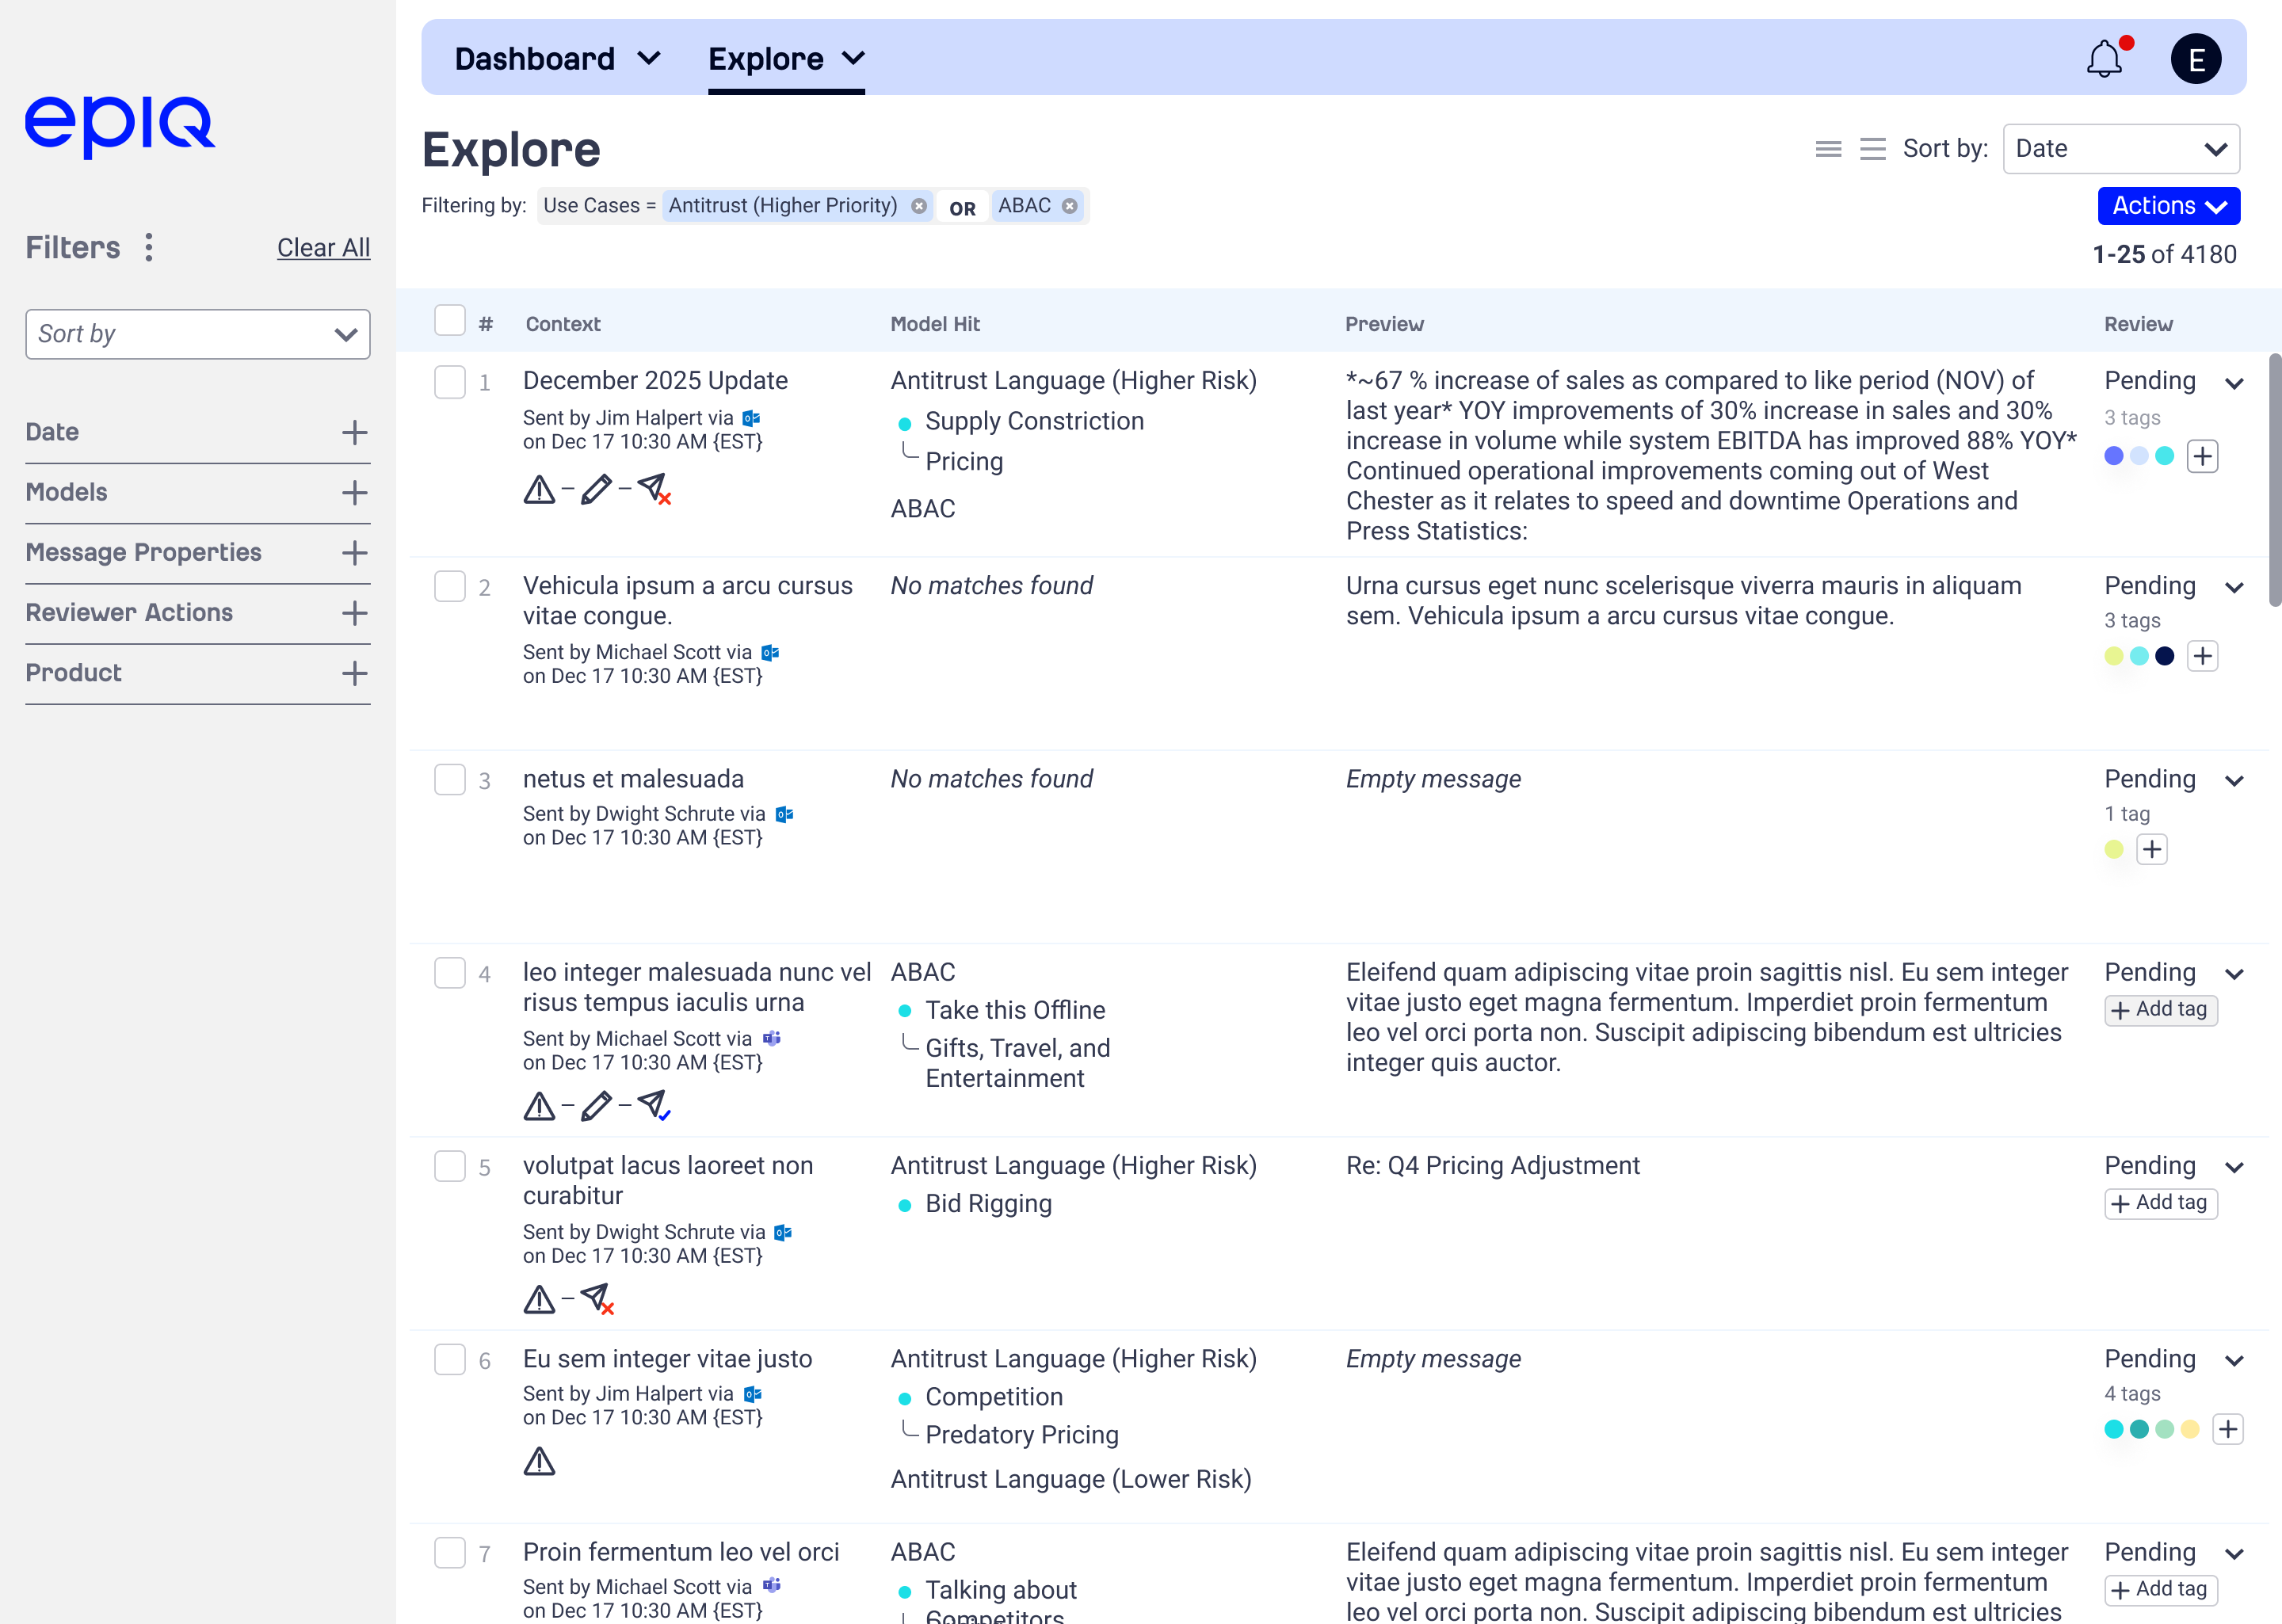This screenshot has height=1624, width=2282.
Task: Remove the ABAC filter chip
Action: [x=1069, y=206]
